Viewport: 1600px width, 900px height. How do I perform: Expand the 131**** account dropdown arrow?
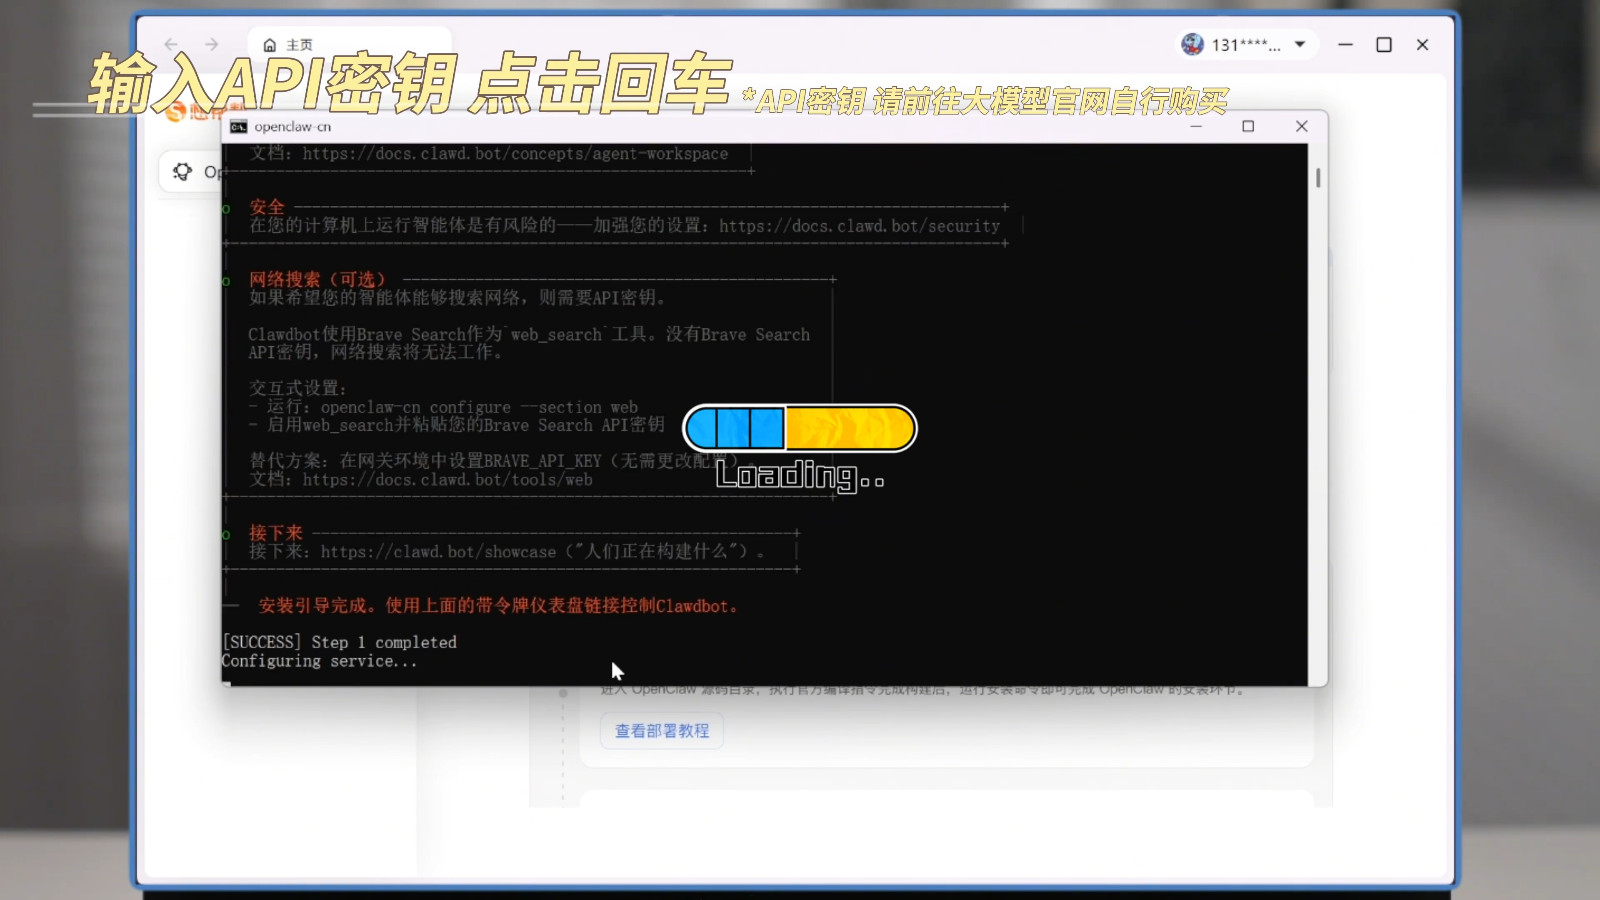pyautogui.click(x=1300, y=44)
